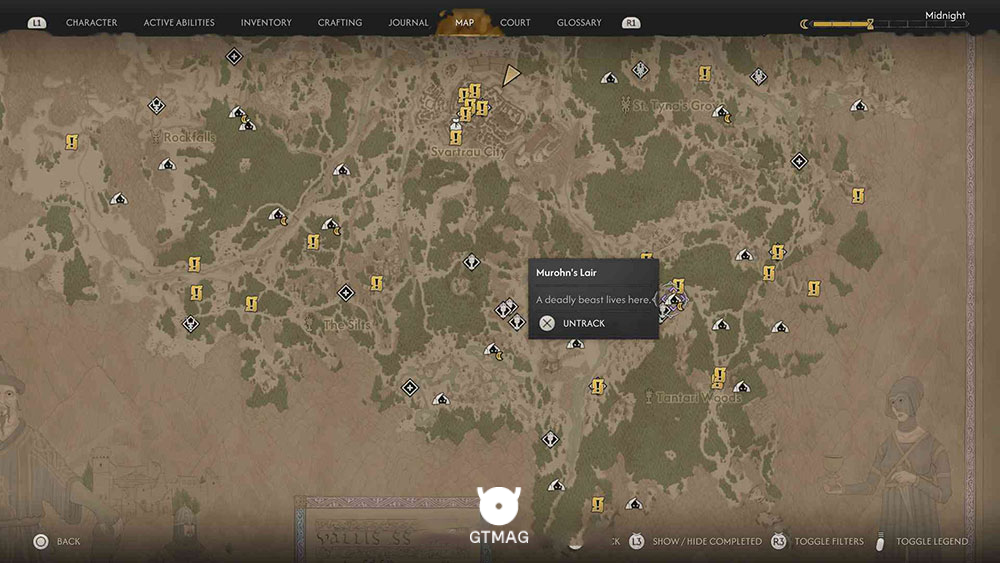Viewport: 1000px width, 563px height.
Task: Select the purple-highlighted tracked lair marker
Action: 673,301
